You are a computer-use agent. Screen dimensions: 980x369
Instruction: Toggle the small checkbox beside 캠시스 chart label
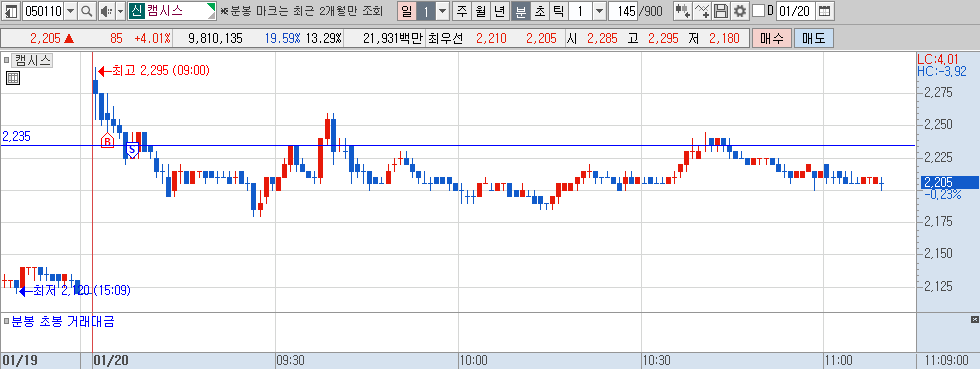coord(6,61)
